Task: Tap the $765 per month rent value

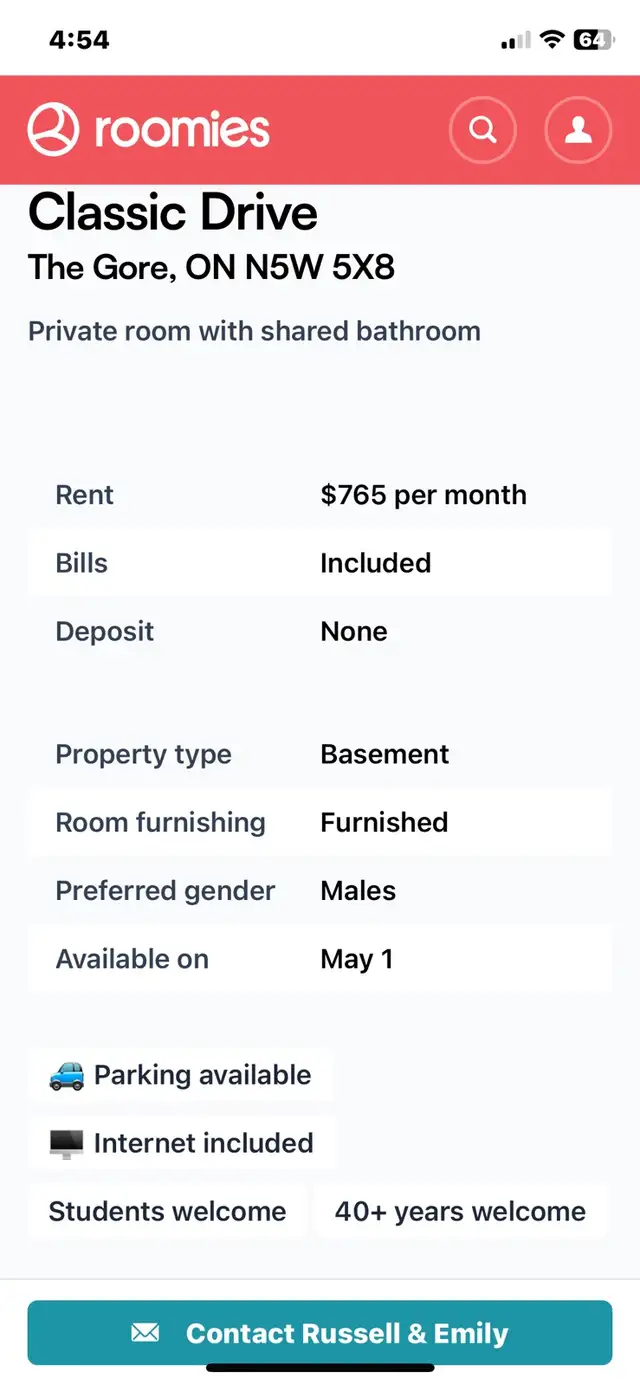Action: tap(423, 495)
